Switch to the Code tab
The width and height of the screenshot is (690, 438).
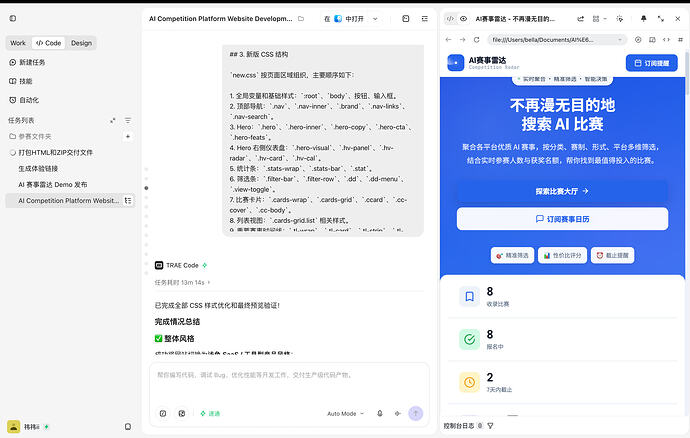click(48, 43)
